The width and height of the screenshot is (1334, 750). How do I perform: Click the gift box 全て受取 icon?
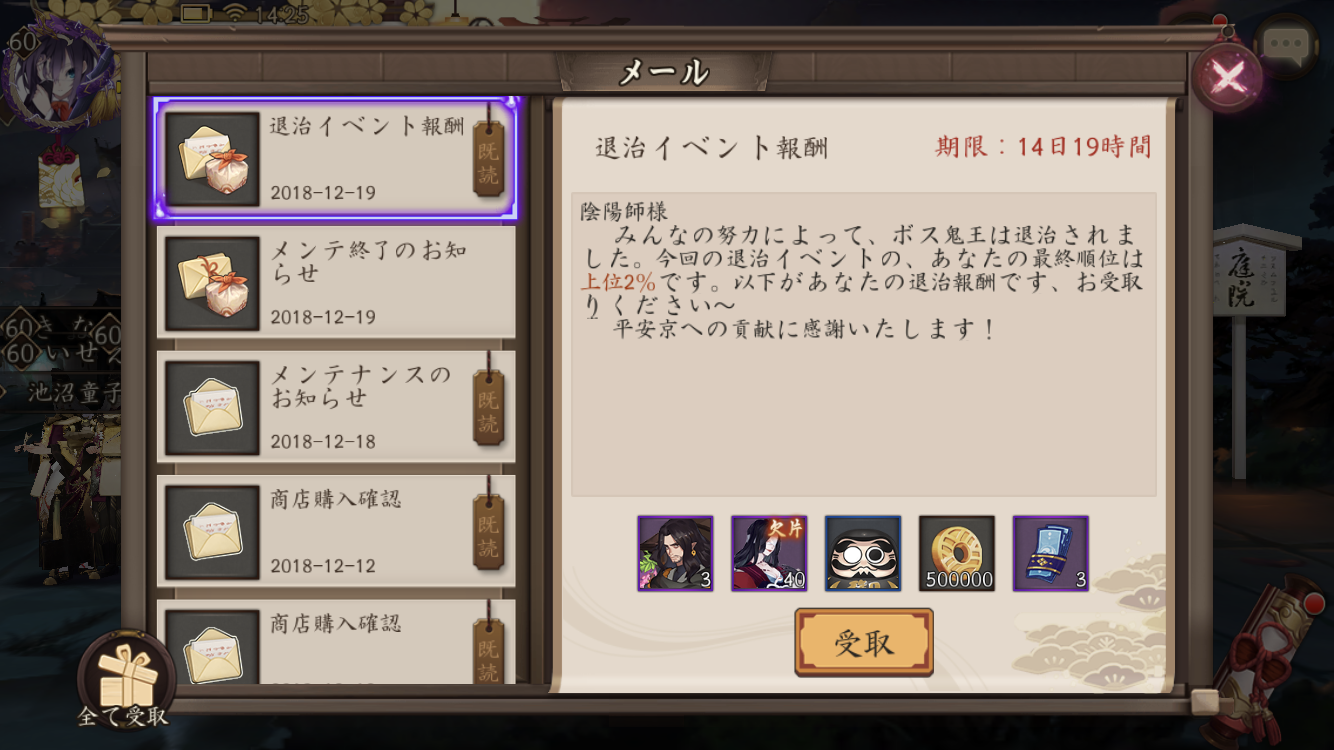(x=125, y=678)
